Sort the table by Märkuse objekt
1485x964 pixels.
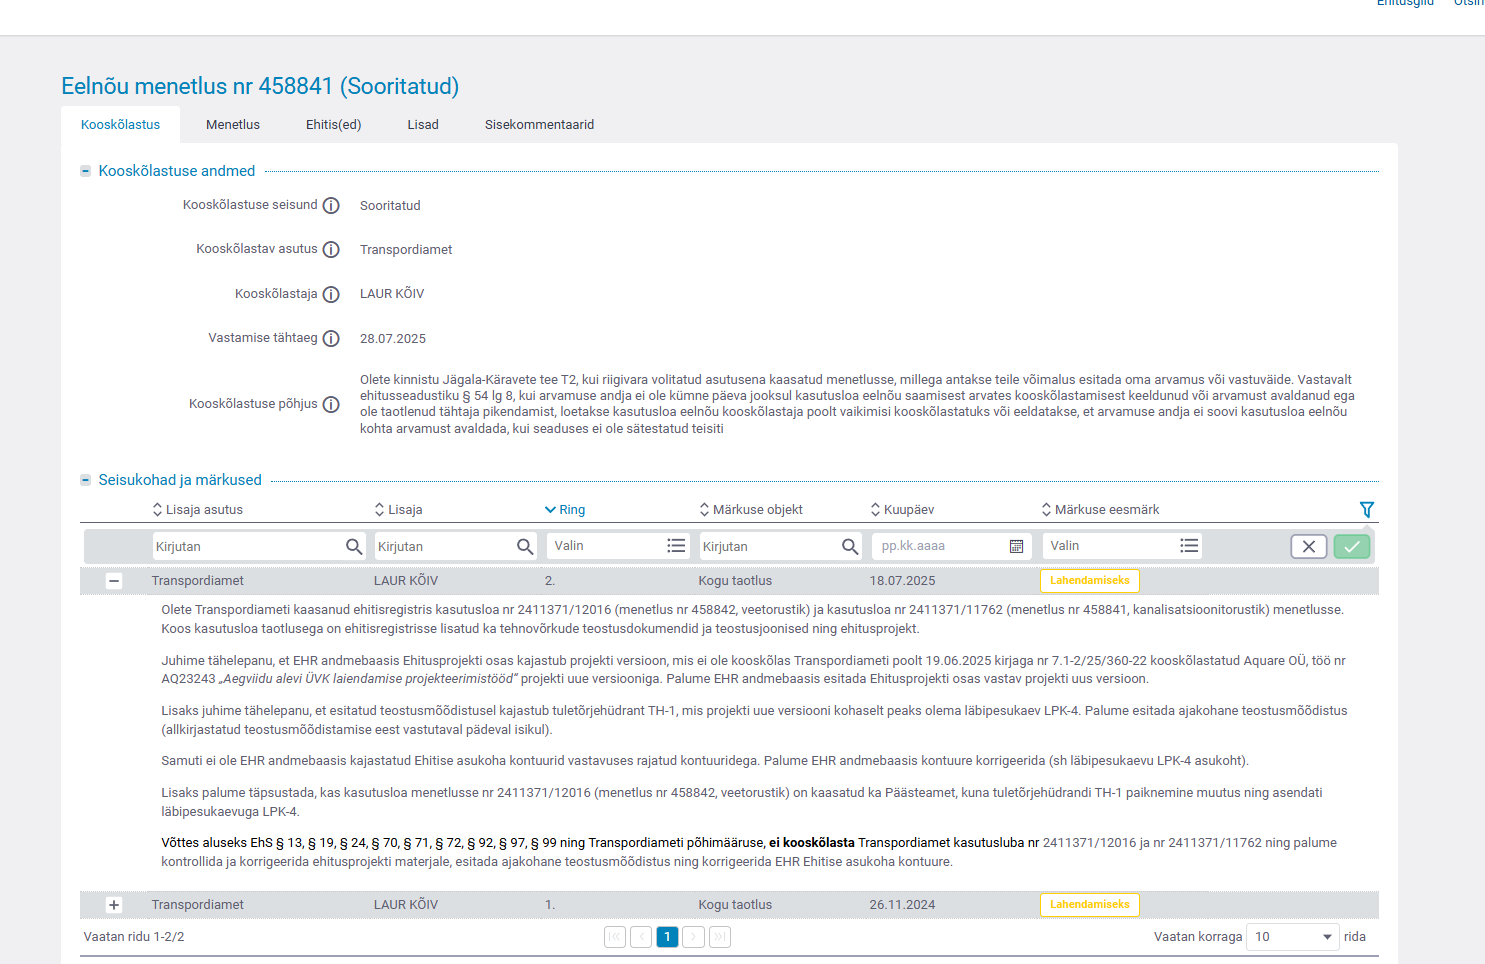click(751, 510)
